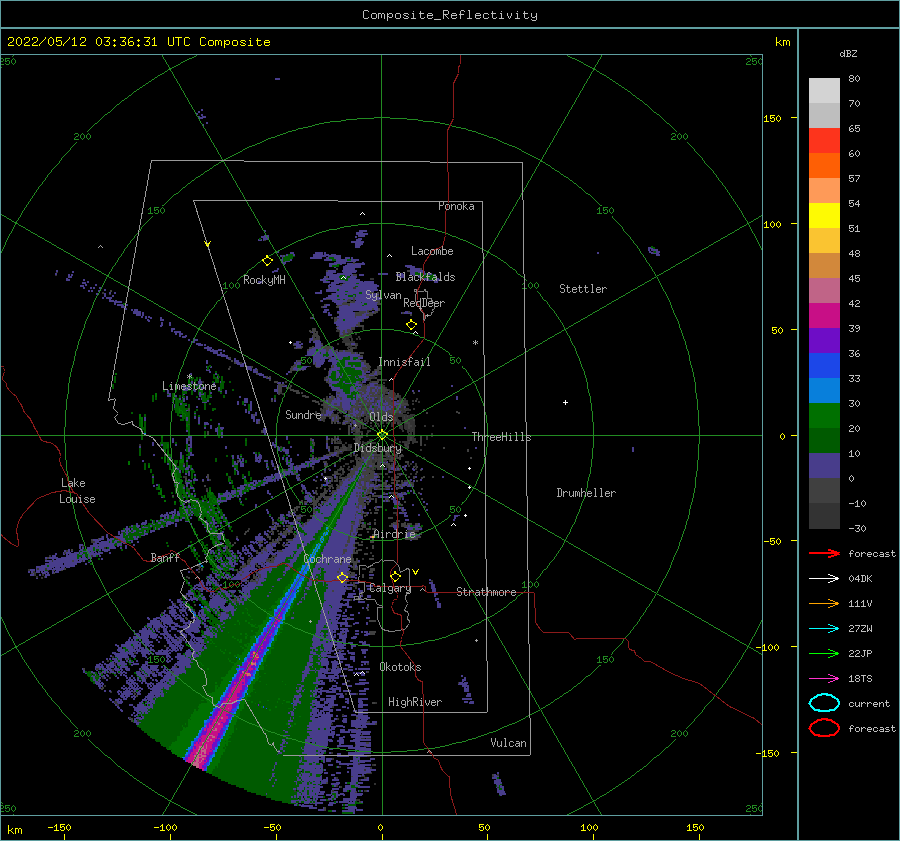
Task: Click the Innisfail label
Action: pyautogui.click(x=404, y=362)
